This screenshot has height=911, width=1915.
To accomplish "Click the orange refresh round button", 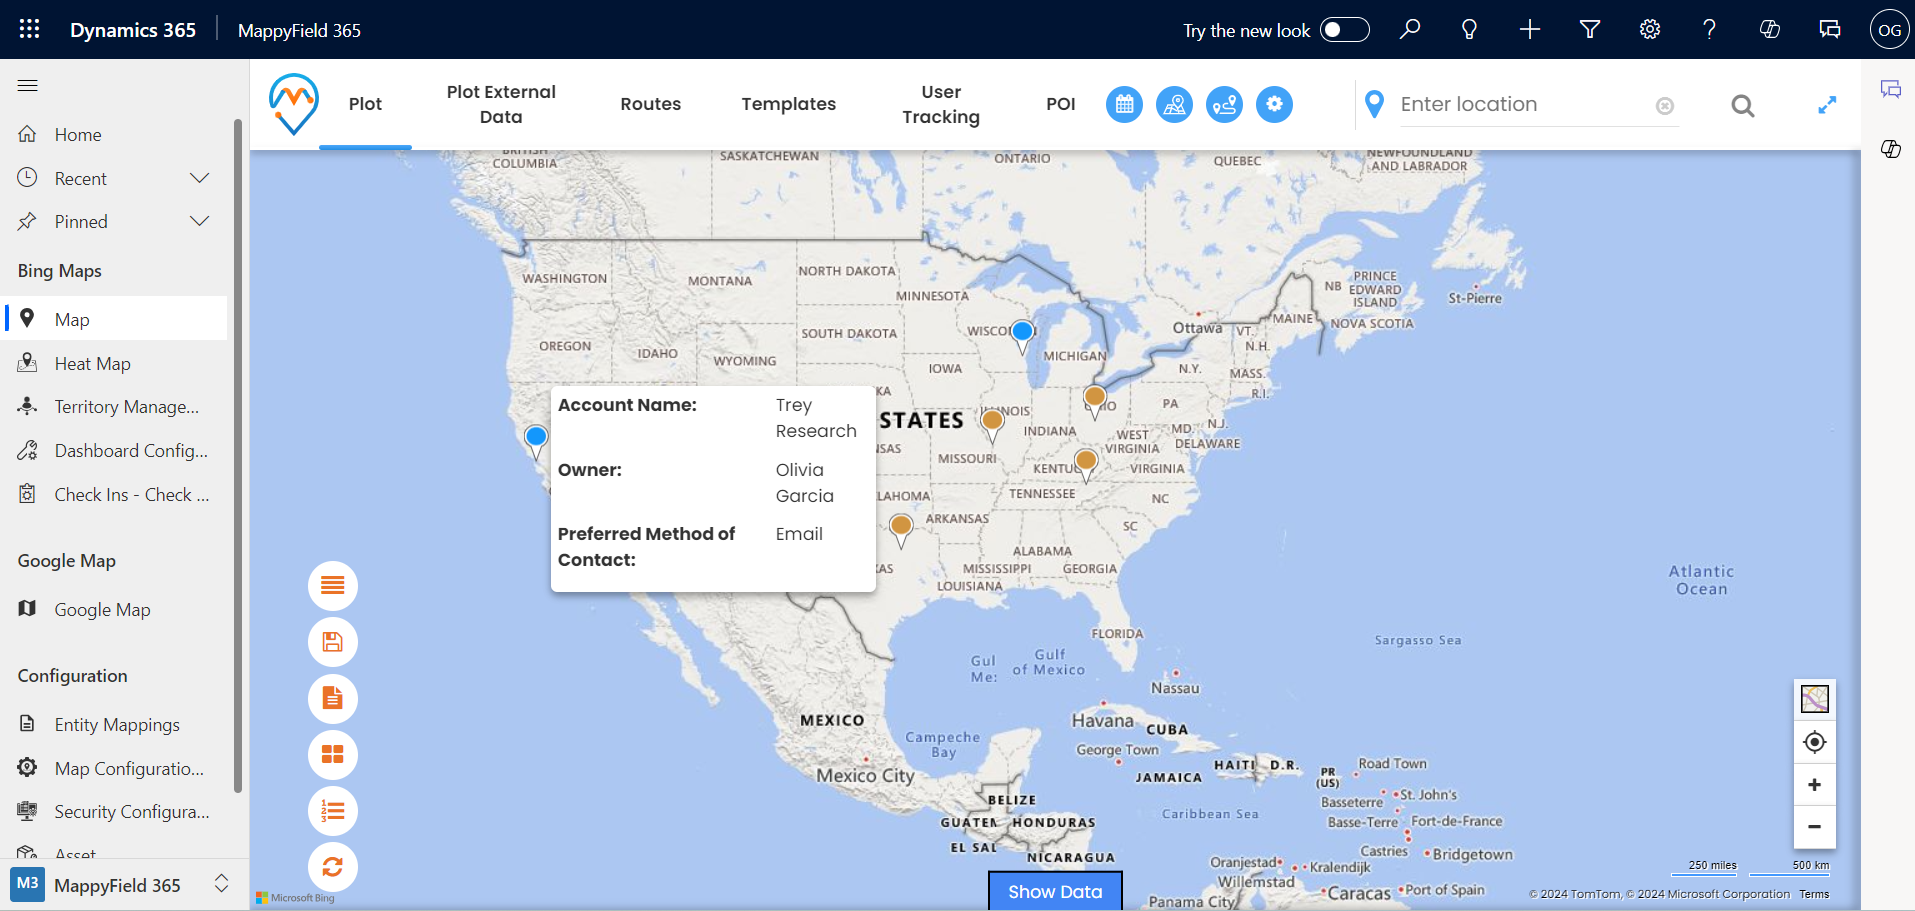I will (x=333, y=867).
